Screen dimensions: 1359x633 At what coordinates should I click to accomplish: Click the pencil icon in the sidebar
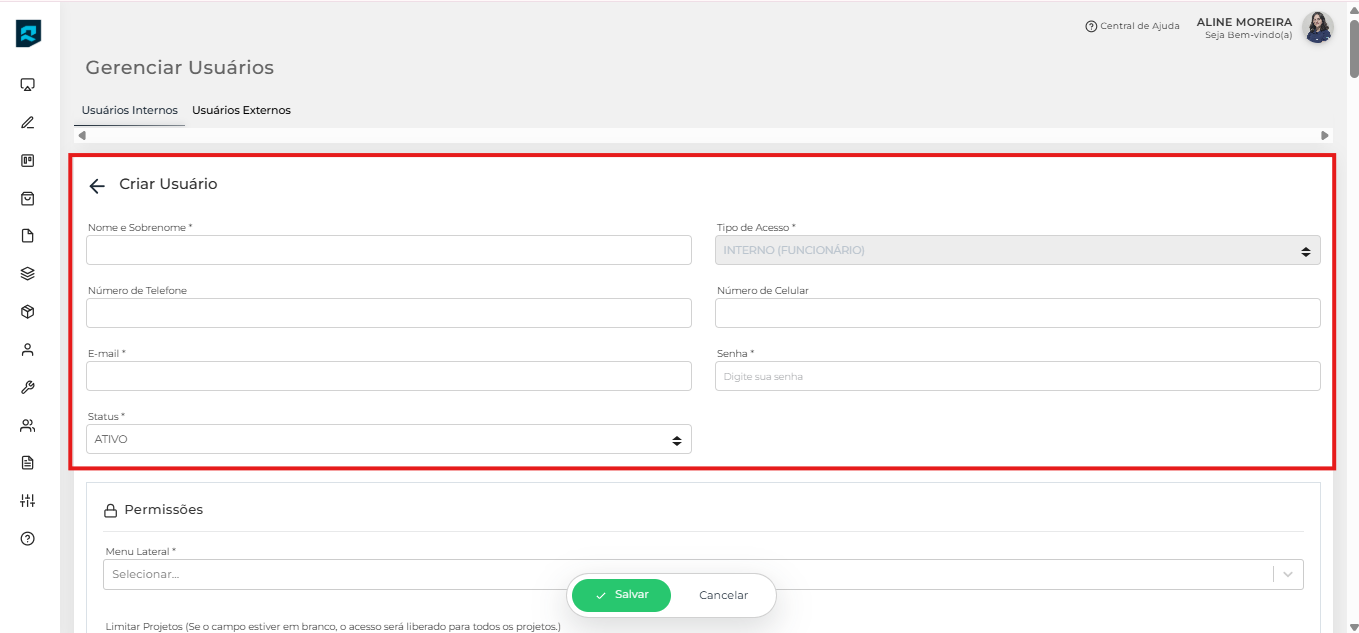tap(28, 123)
